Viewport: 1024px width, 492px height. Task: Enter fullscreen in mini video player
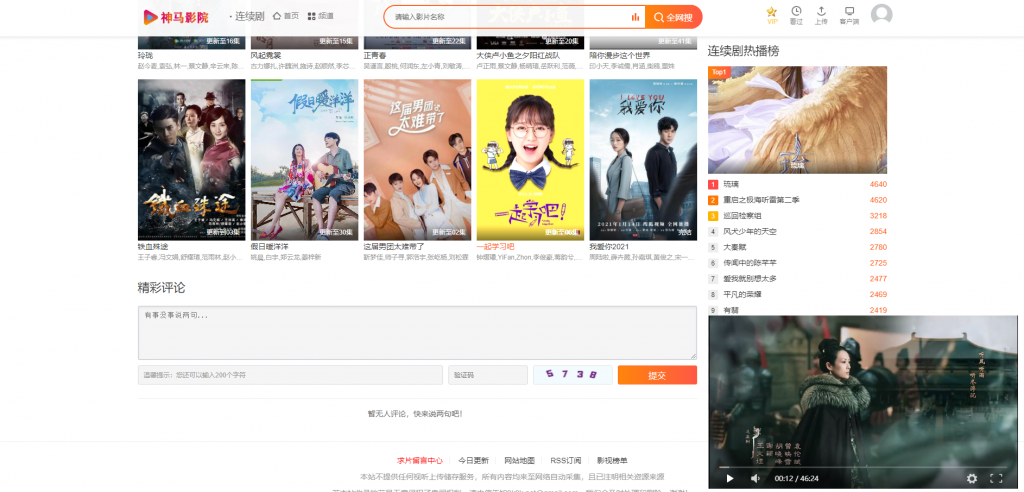(x=996, y=478)
